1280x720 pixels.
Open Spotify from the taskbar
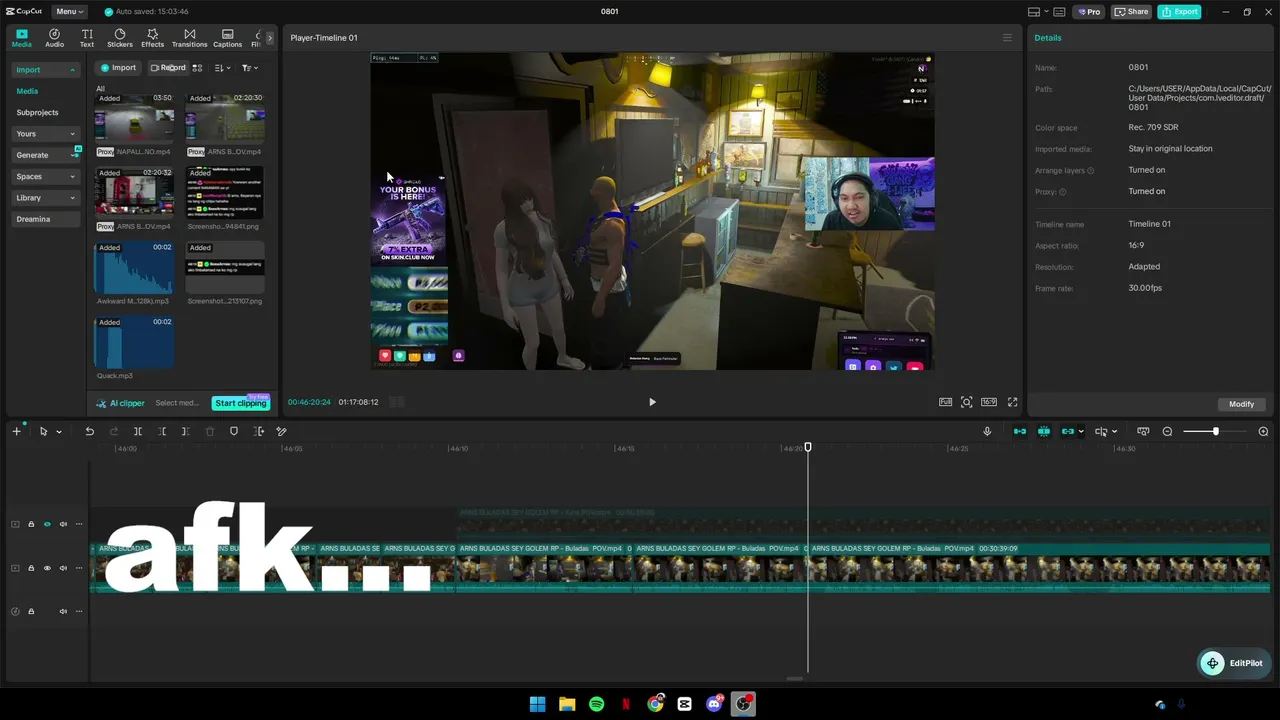[596, 704]
